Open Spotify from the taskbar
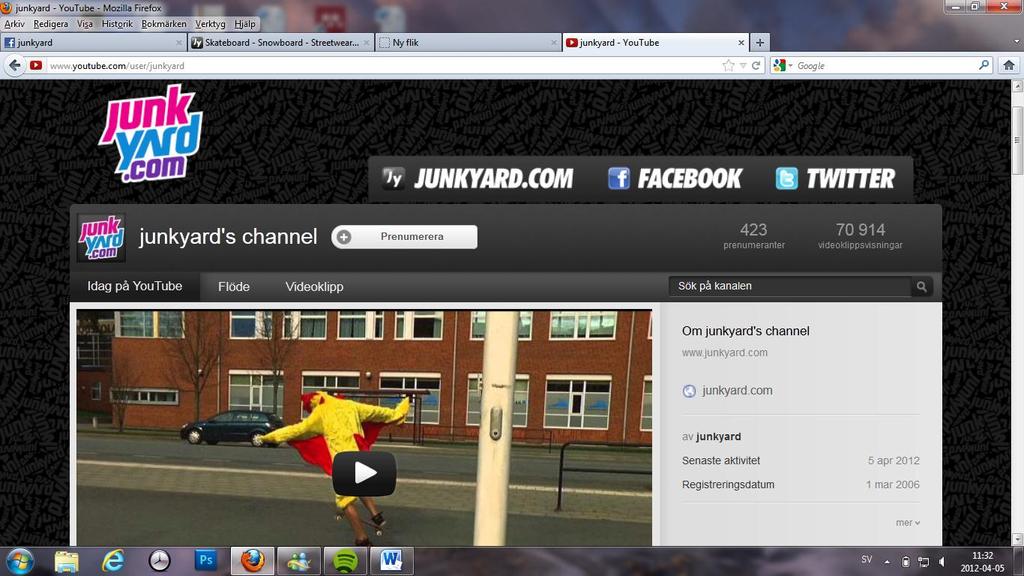 point(345,561)
